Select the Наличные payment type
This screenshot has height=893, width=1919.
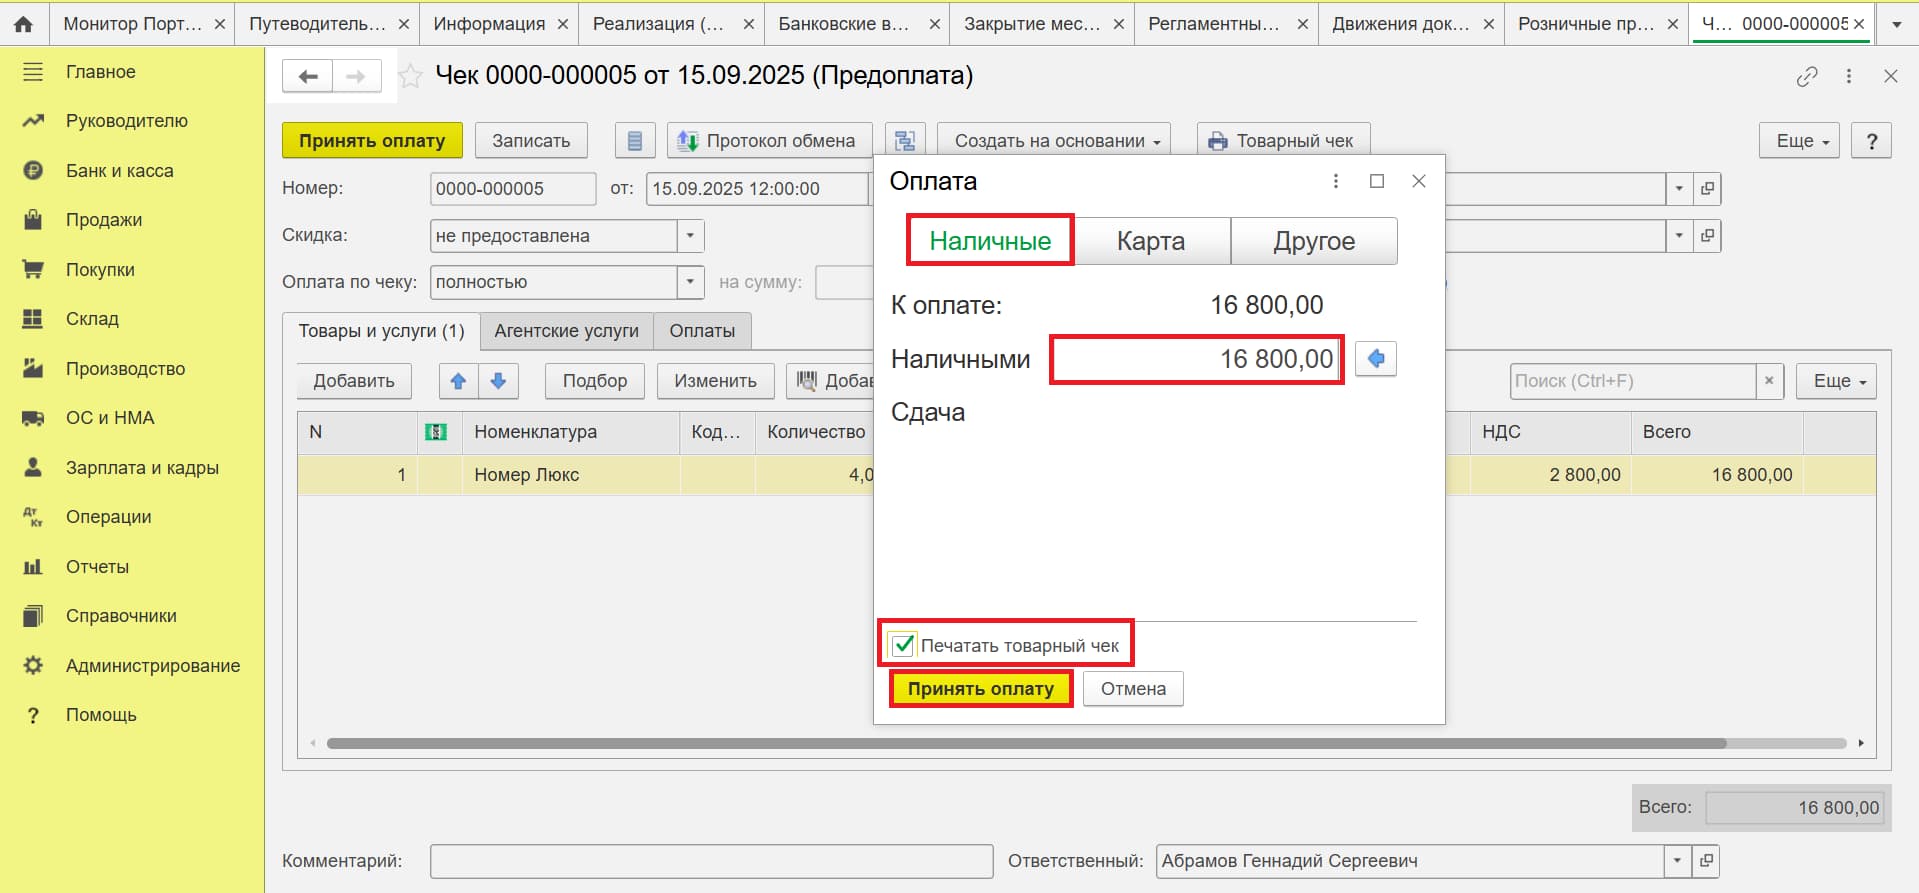[x=990, y=241]
